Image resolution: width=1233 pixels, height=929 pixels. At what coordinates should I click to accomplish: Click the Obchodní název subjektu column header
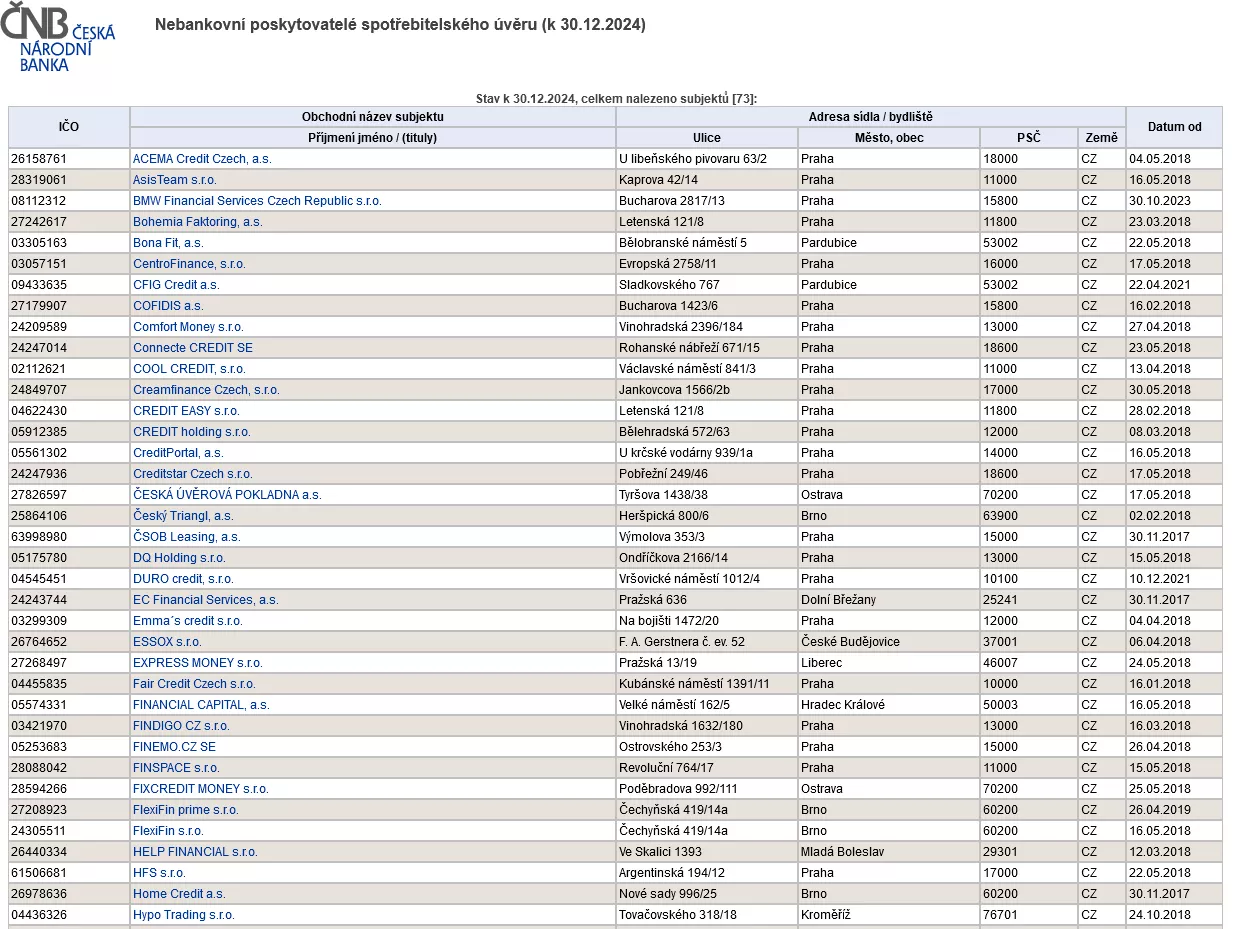[x=373, y=117]
